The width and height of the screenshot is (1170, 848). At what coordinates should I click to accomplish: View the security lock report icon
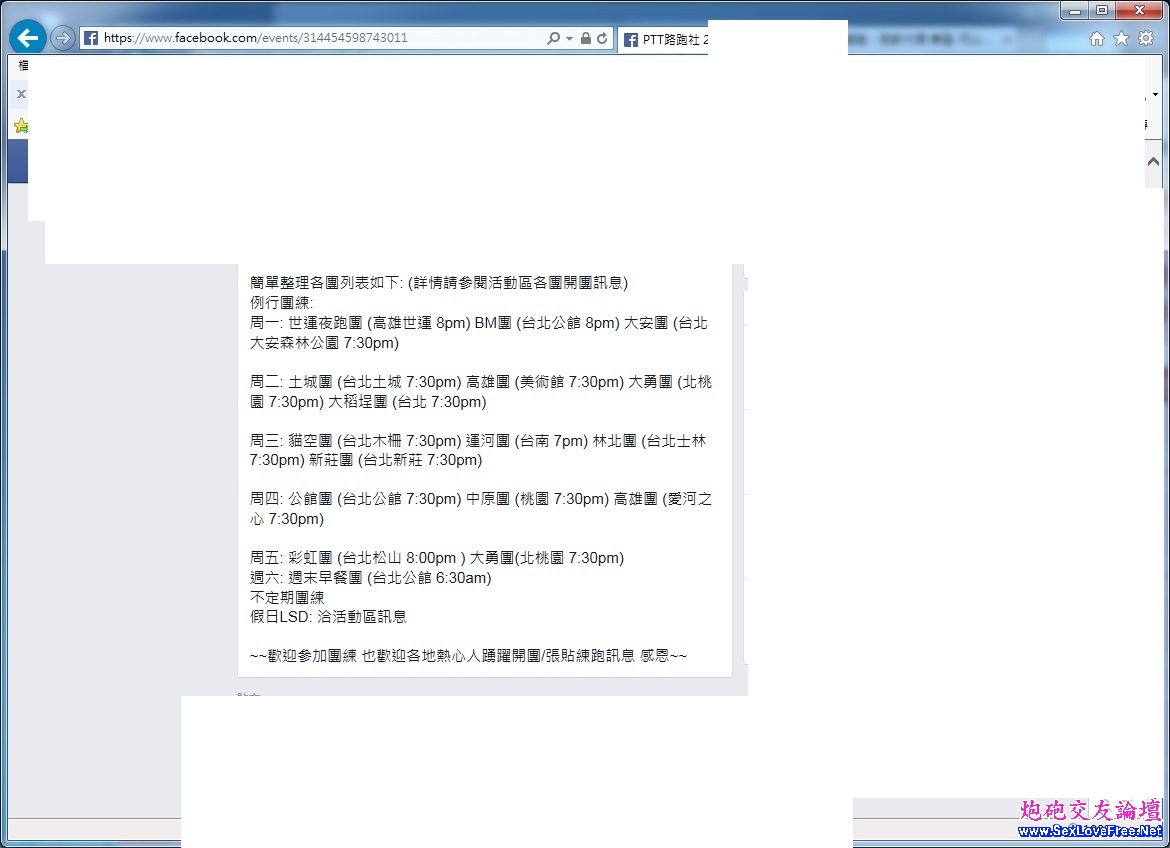coord(586,38)
